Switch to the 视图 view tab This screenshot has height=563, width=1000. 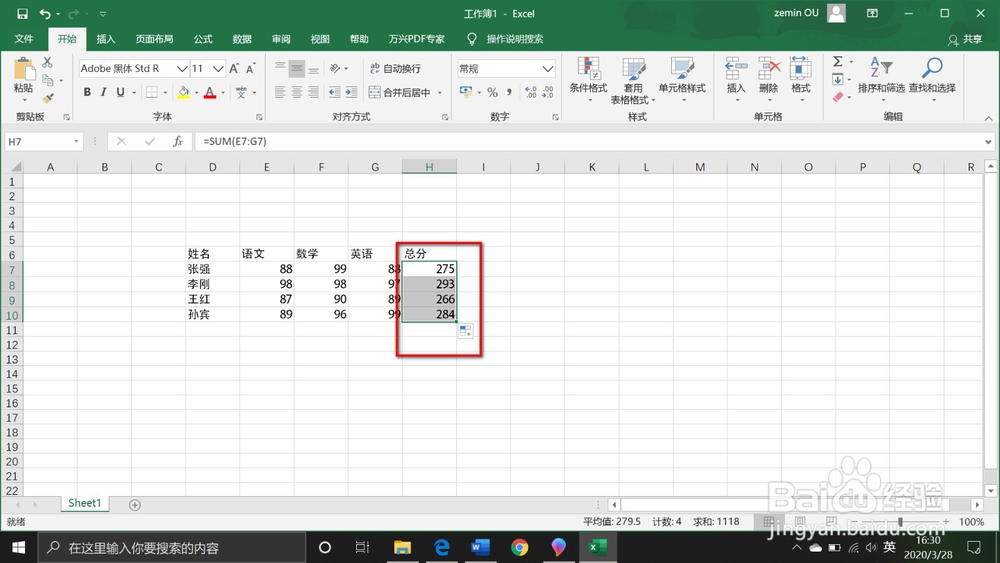coord(320,39)
